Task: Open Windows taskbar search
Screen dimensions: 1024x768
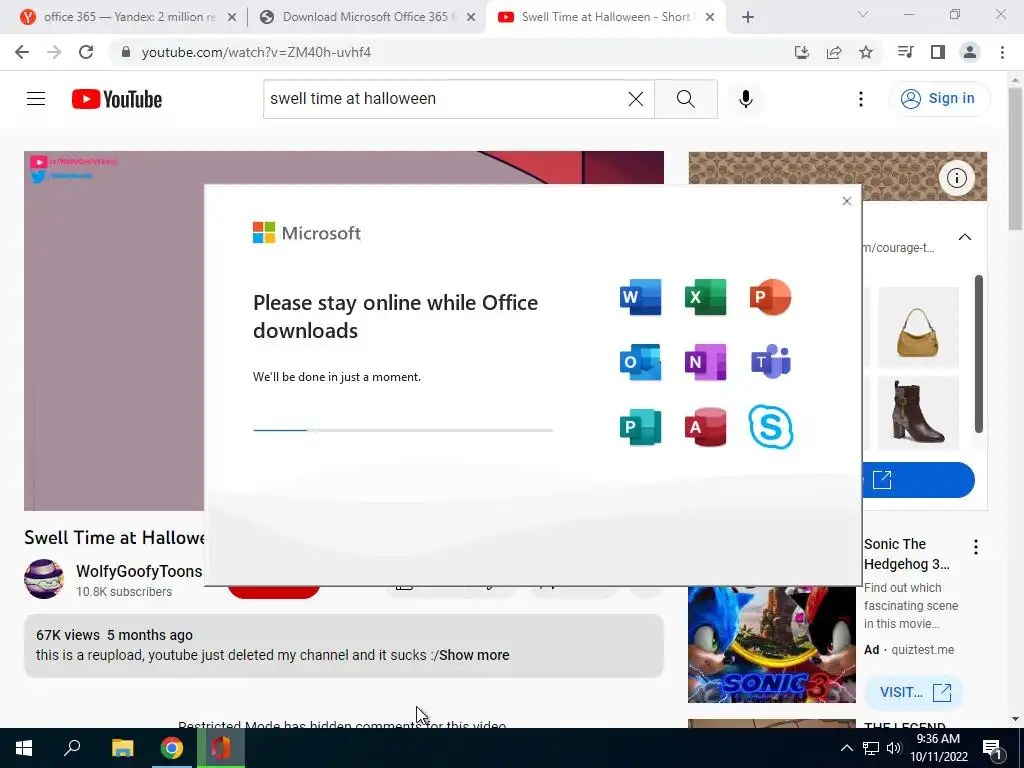Action: (72, 748)
